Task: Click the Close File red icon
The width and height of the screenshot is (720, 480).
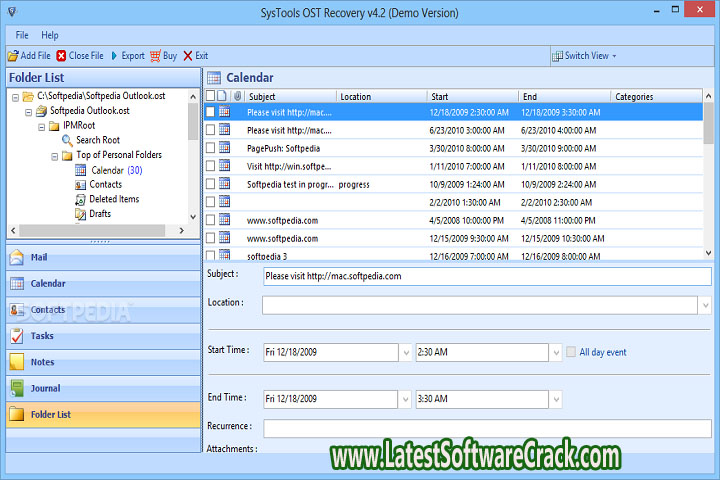Action: click(62, 56)
